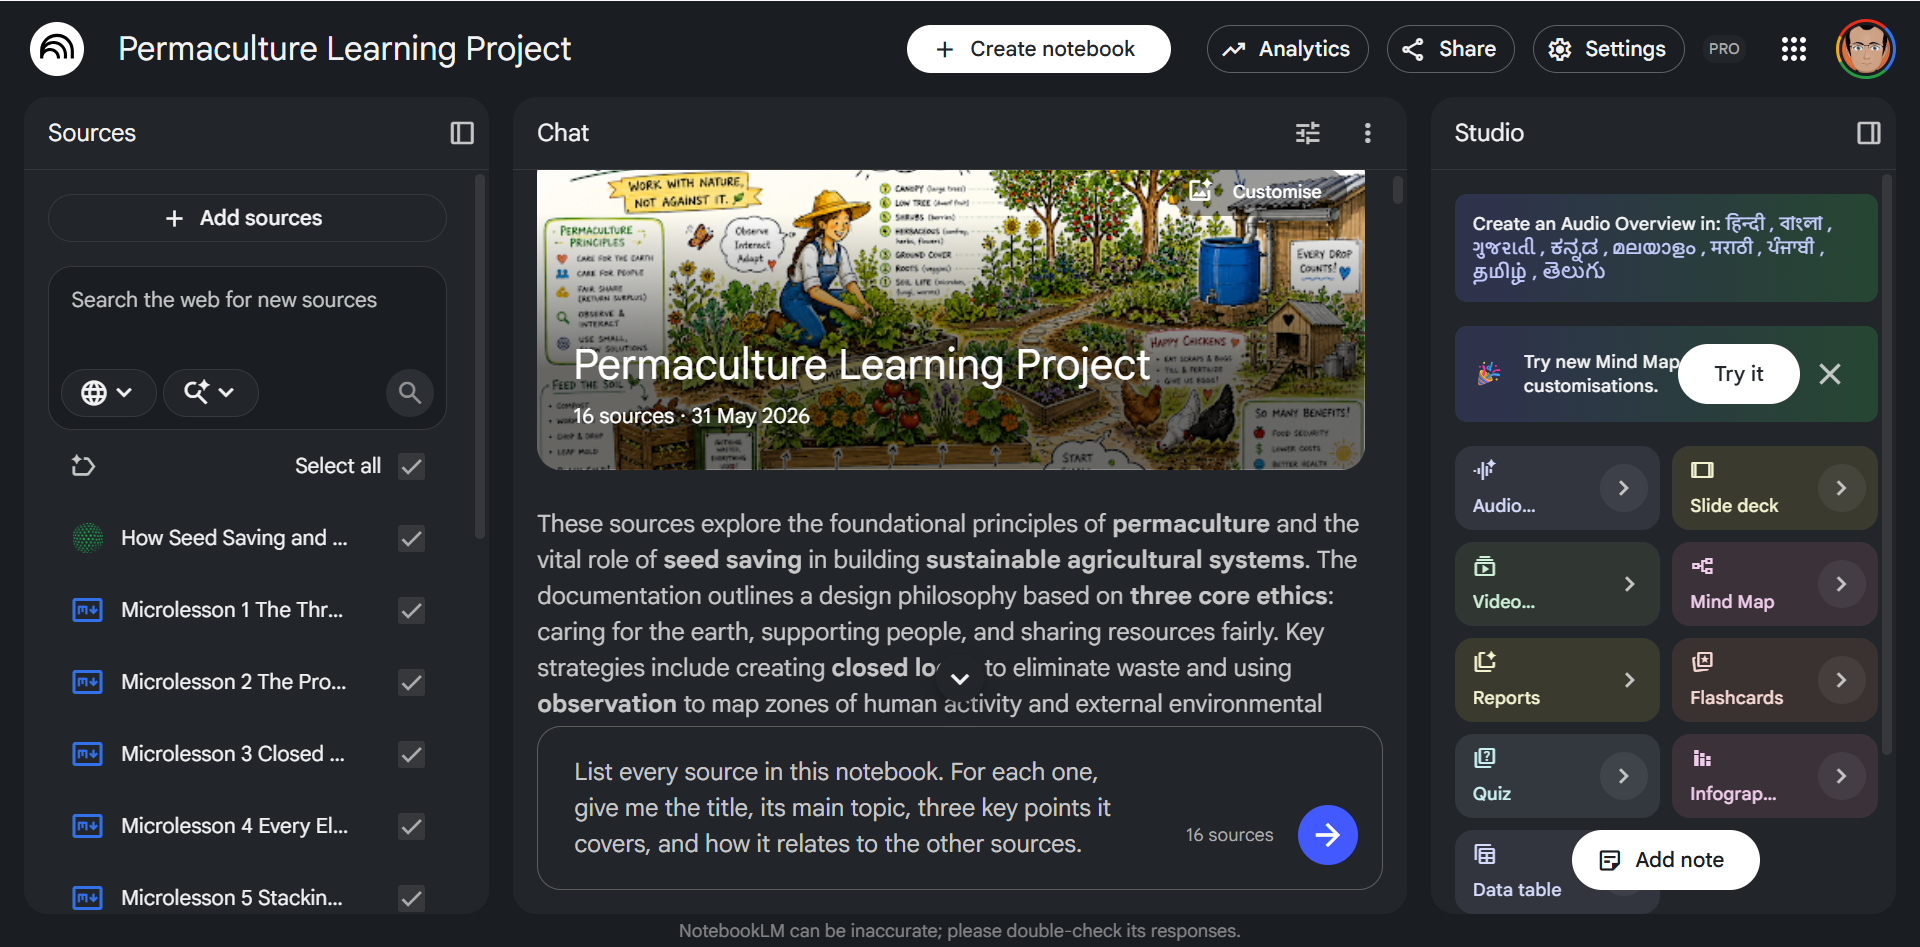Viewport: 1920px width, 947px height.
Task: Uncheck Microlesson 1 The Thr... source
Action: point(411,610)
